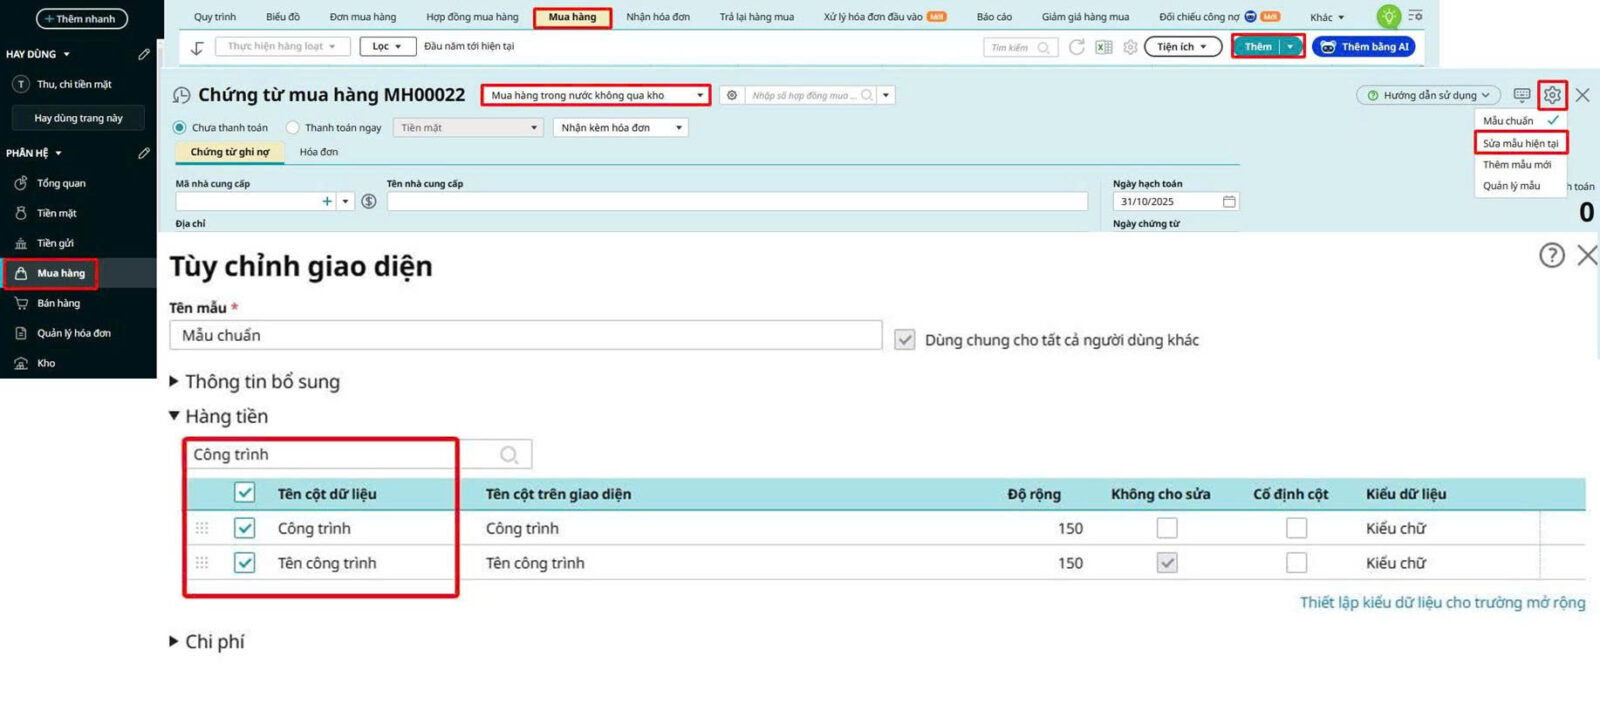
Task: Click the Tên mẫu input field
Action: pos(525,335)
